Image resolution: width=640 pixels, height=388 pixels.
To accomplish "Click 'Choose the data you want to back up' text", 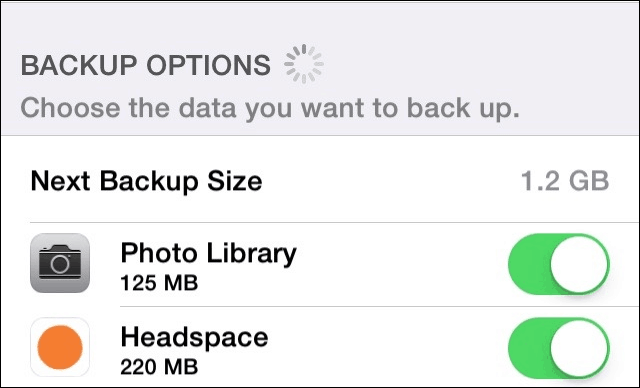I will (x=270, y=108).
